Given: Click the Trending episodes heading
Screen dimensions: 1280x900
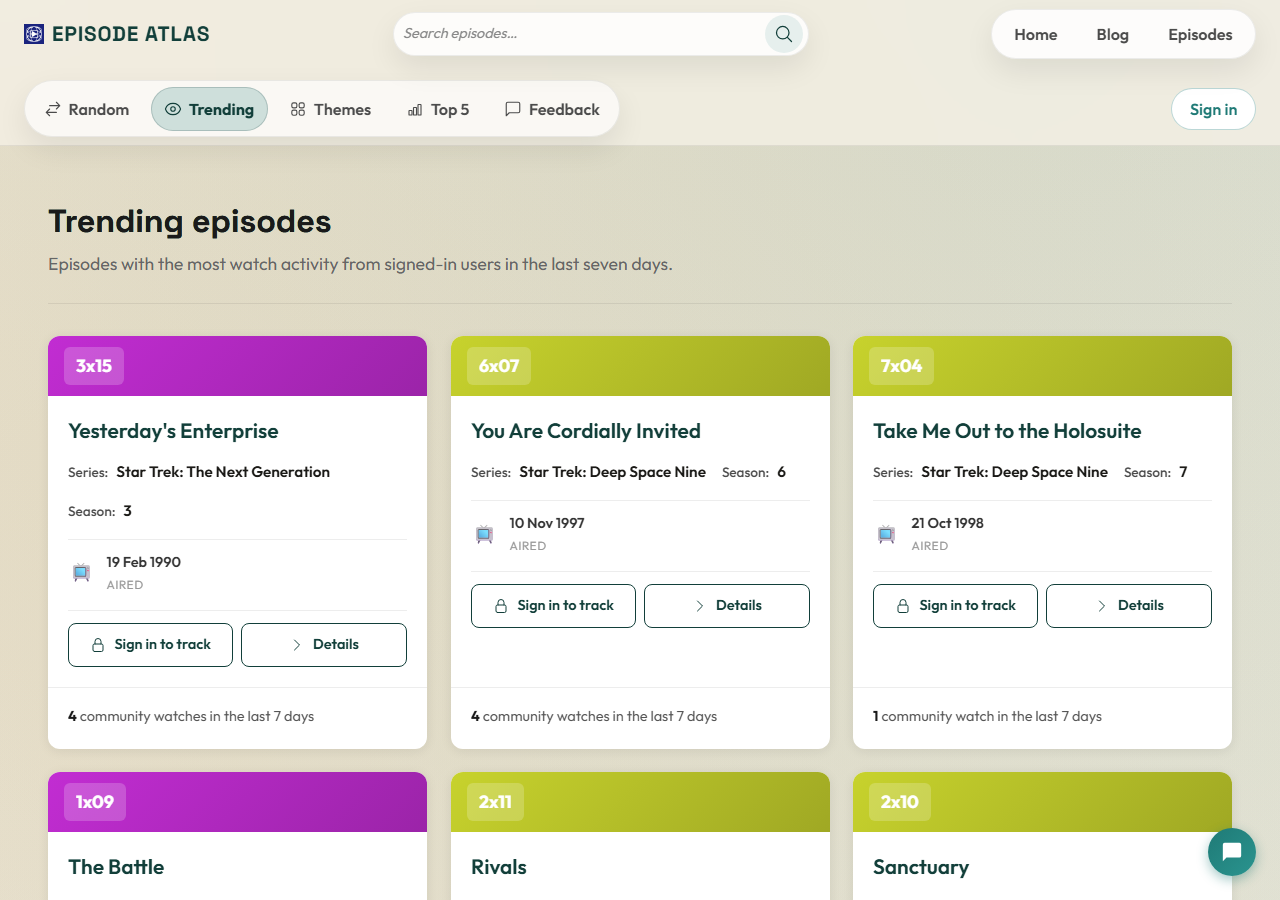Looking at the screenshot, I should point(190,221).
